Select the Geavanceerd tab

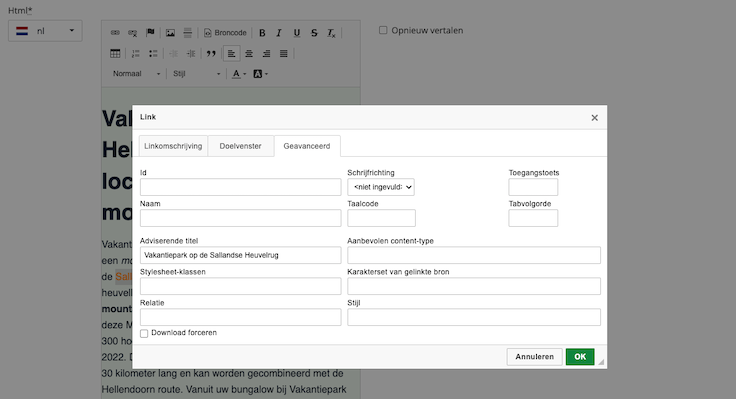click(x=307, y=146)
